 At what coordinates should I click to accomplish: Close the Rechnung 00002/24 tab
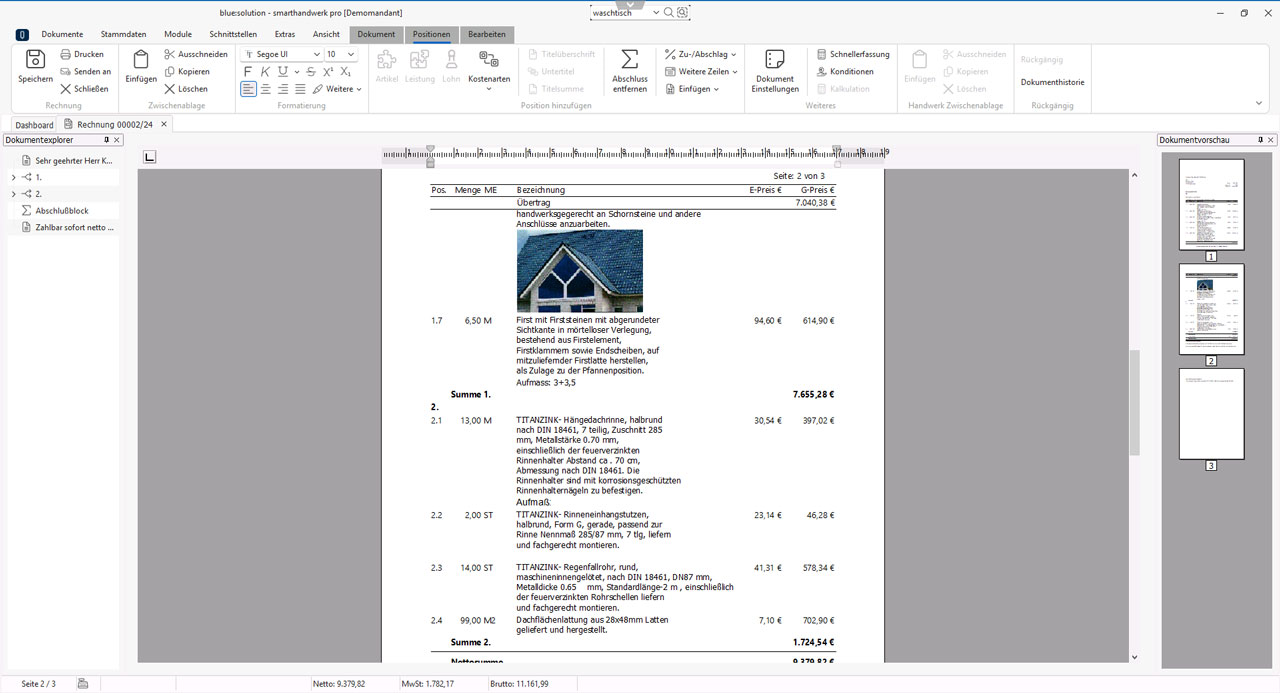[x=164, y=124]
